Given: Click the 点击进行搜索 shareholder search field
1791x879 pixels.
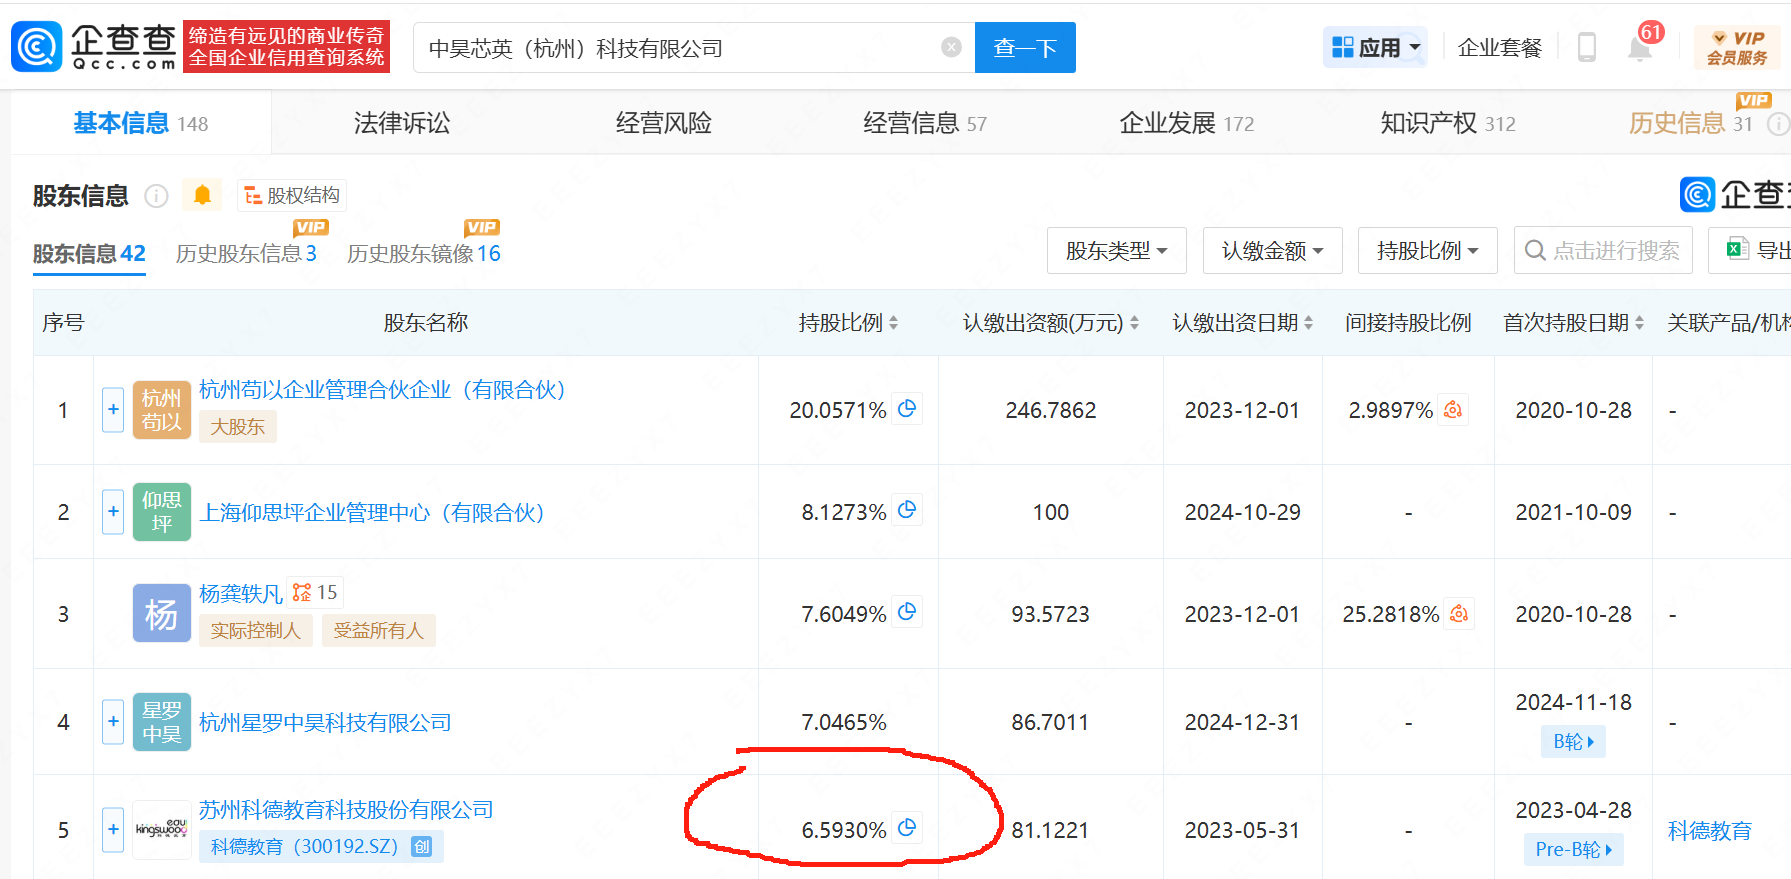Looking at the screenshot, I should 1603,250.
